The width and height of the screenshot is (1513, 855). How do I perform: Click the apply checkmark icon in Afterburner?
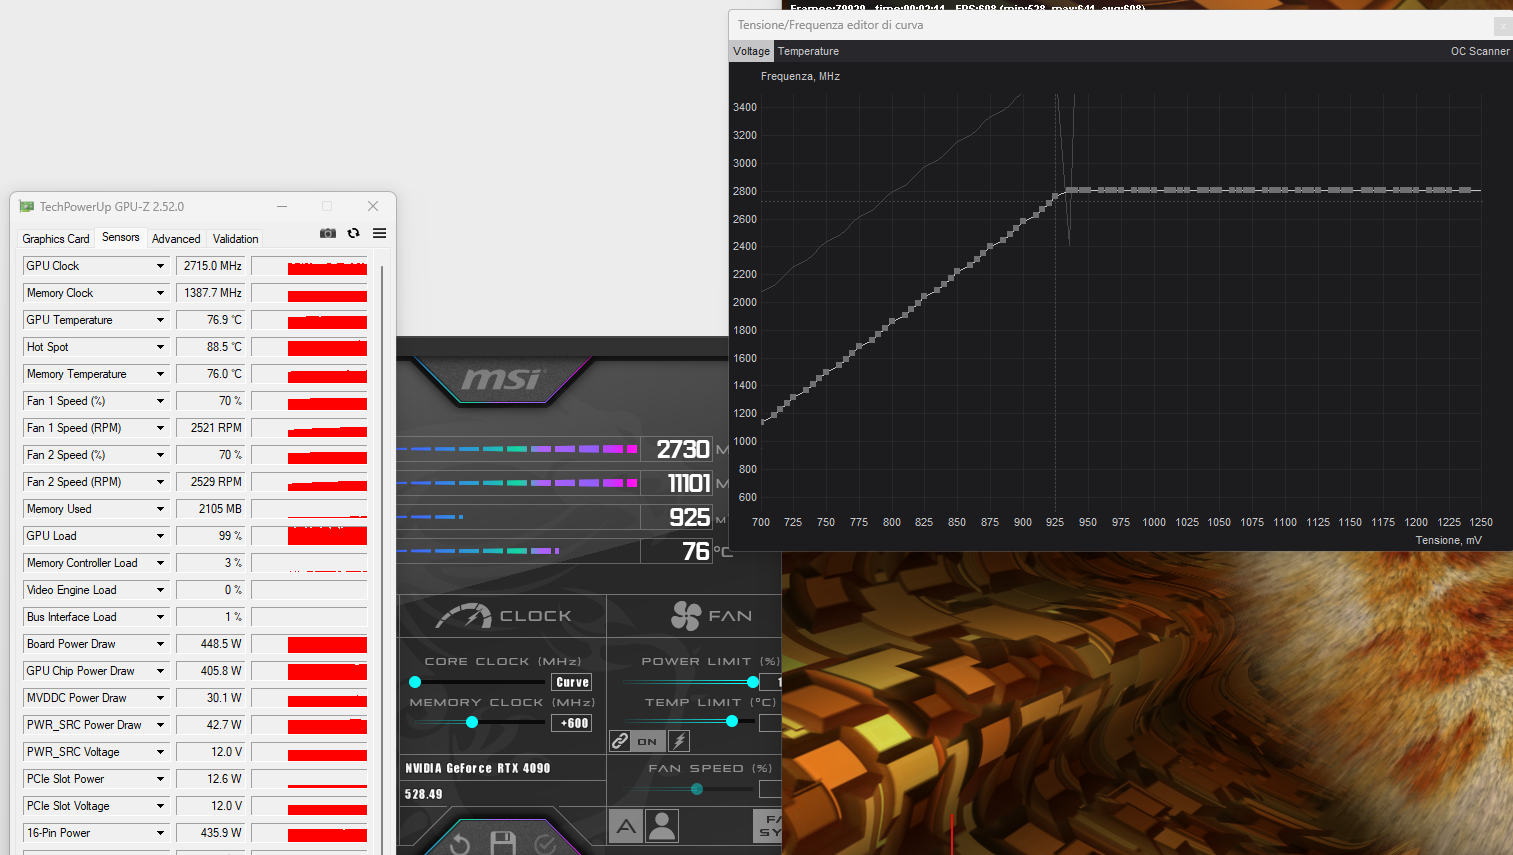[x=545, y=844]
